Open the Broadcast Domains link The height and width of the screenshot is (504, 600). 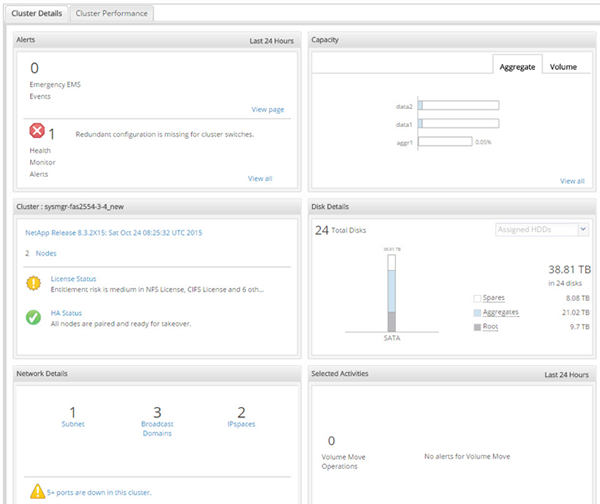pos(157,428)
